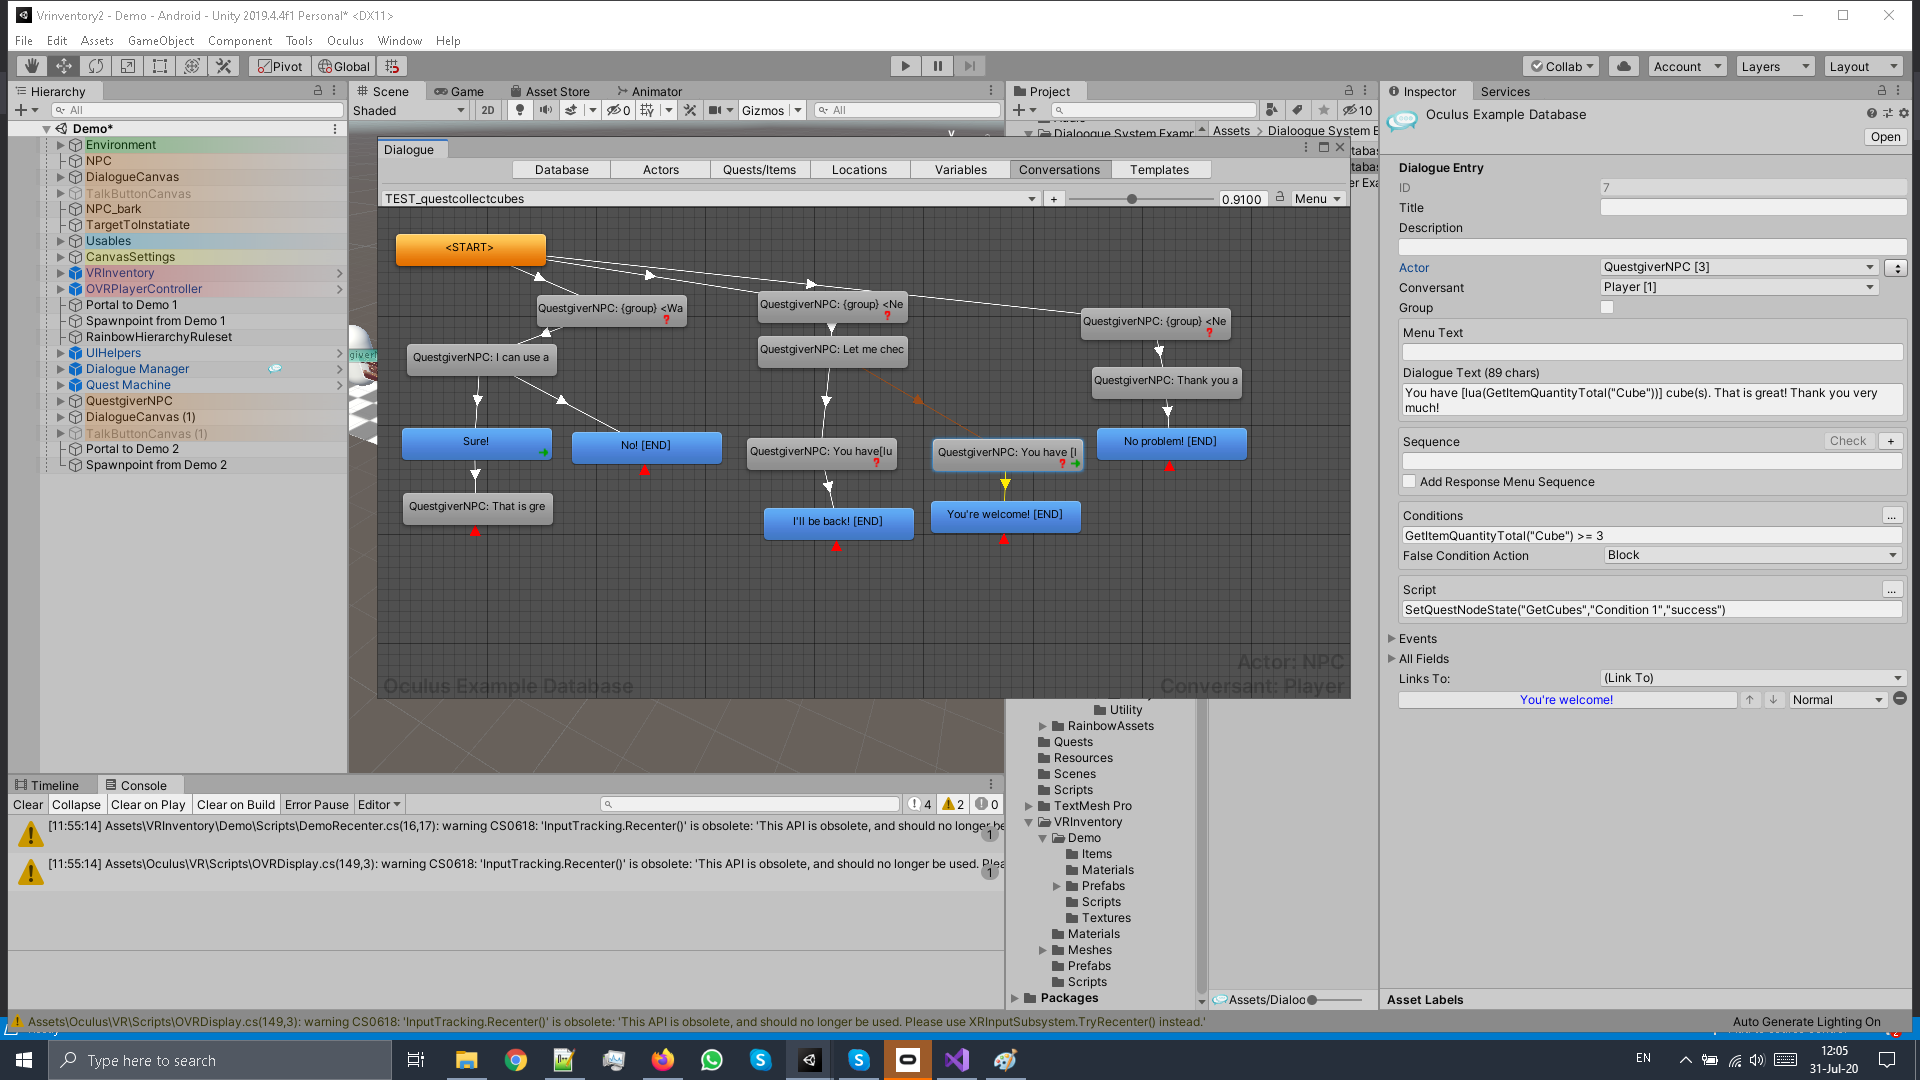Open False Condition Action dropdown
The image size is (1920, 1080).
[x=1753, y=555]
